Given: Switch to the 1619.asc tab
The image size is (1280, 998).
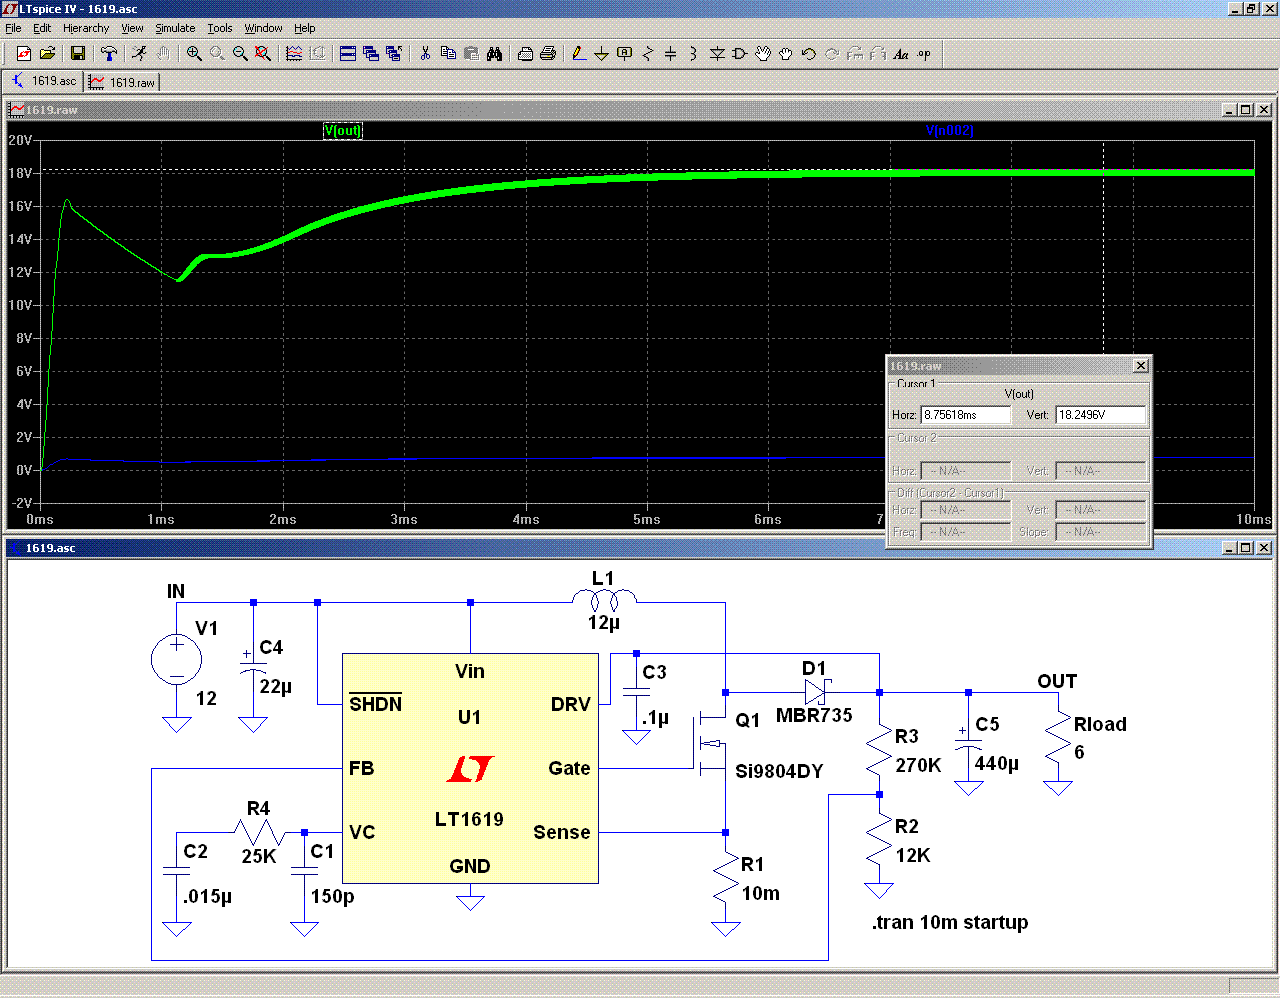Looking at the screenshot, I should [x=44, y=81].
